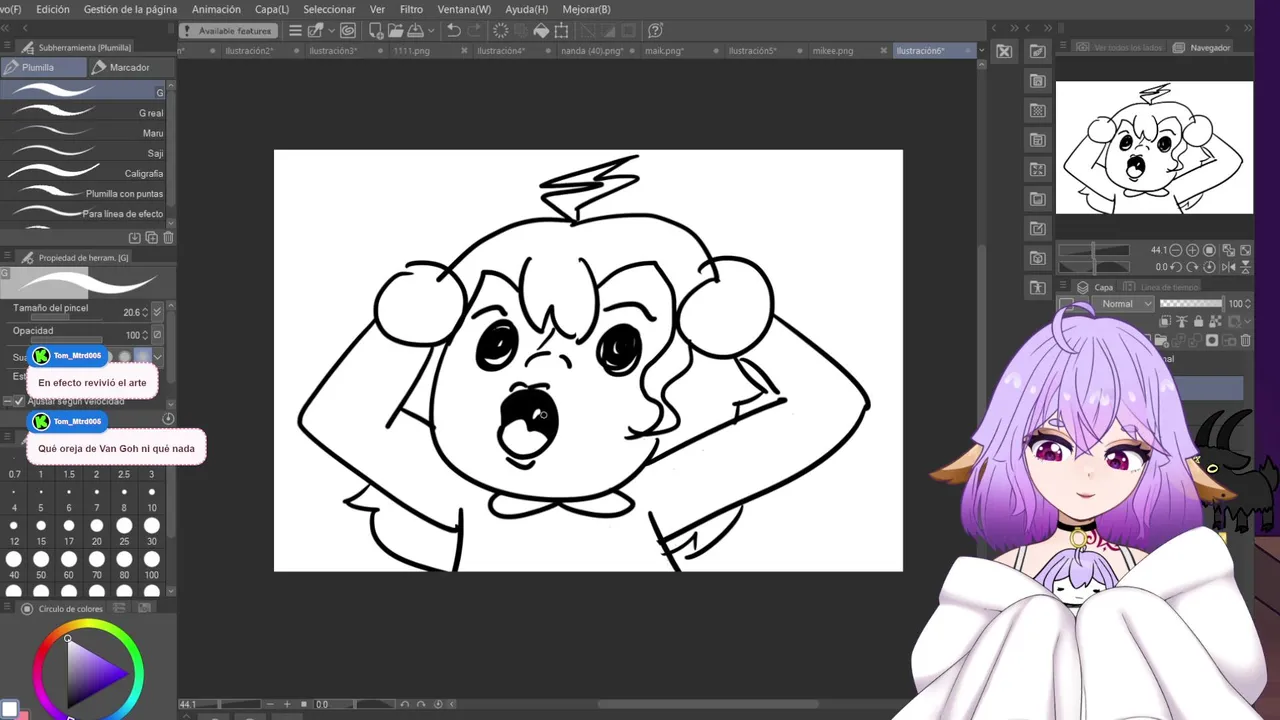
Task: Open the Filtro menu
Action: [411, 9]
